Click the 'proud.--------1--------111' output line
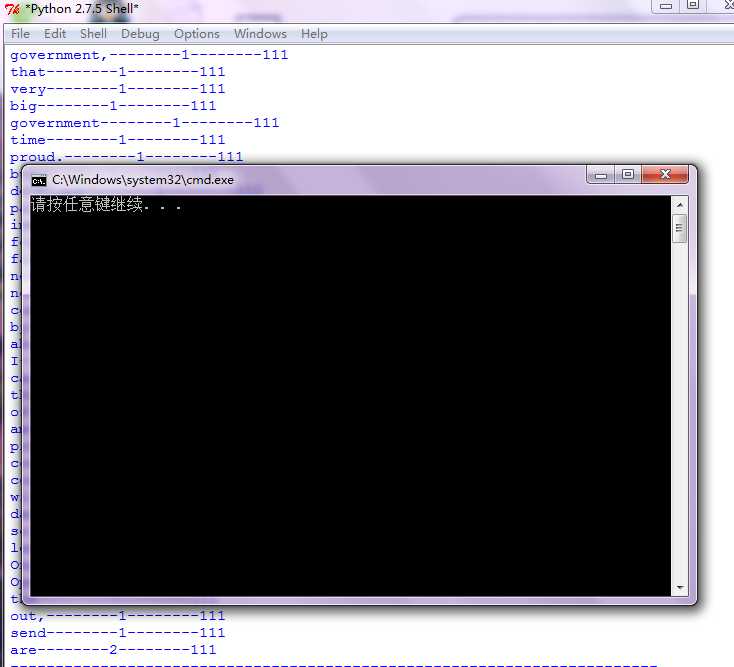This screenshot has height=667, width=734. coord(126,157)
